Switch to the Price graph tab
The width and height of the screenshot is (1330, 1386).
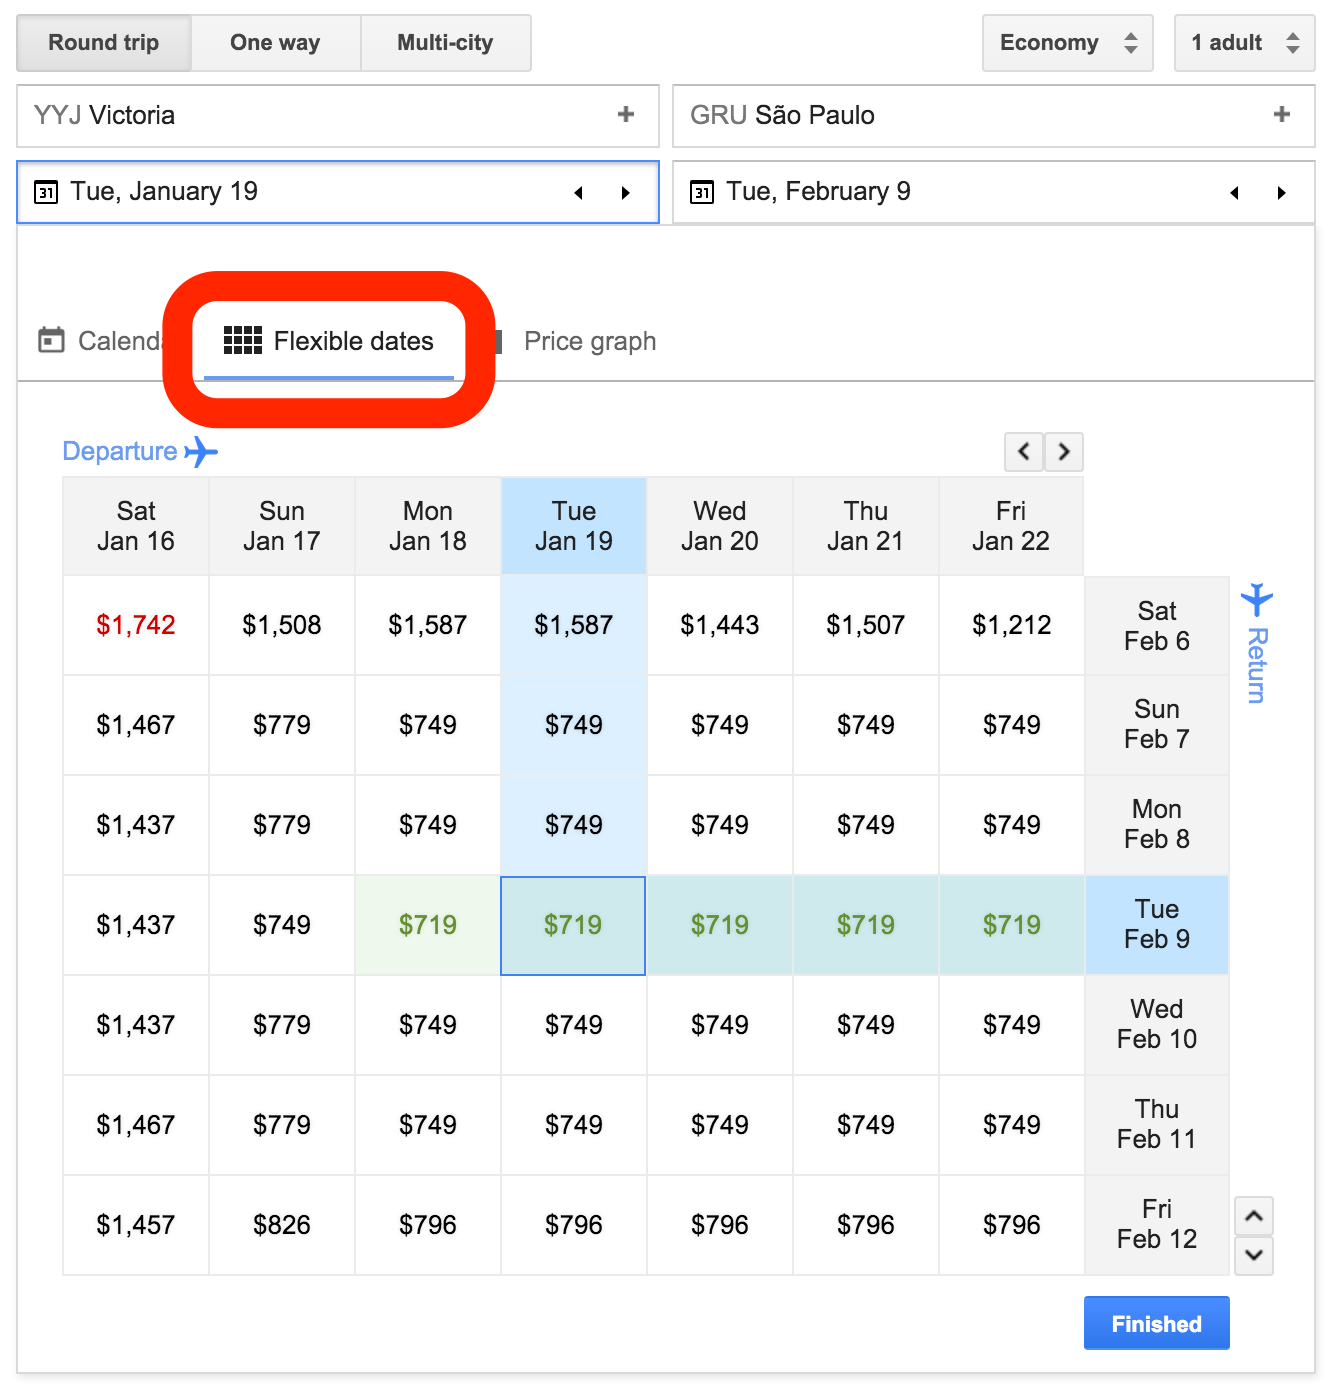(590, 342)
